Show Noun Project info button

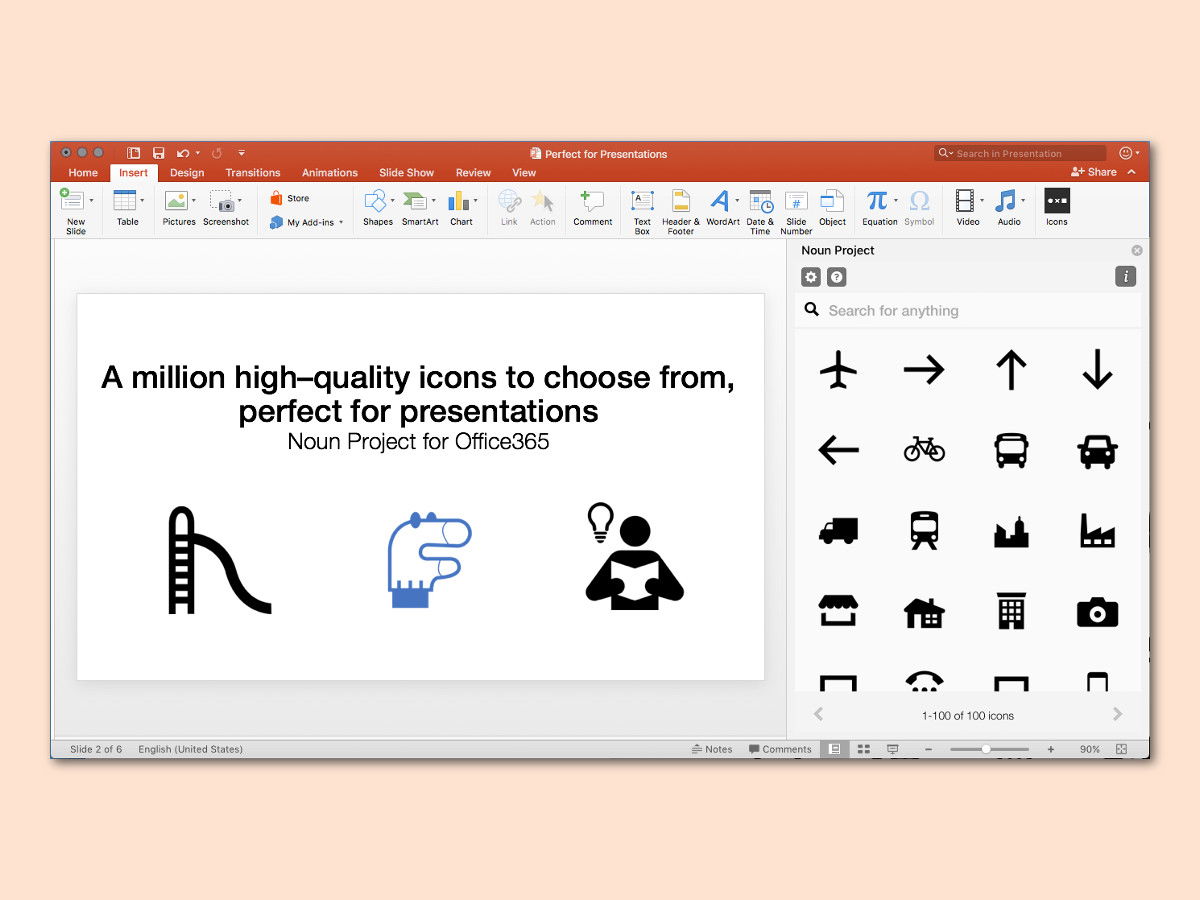1126,277
